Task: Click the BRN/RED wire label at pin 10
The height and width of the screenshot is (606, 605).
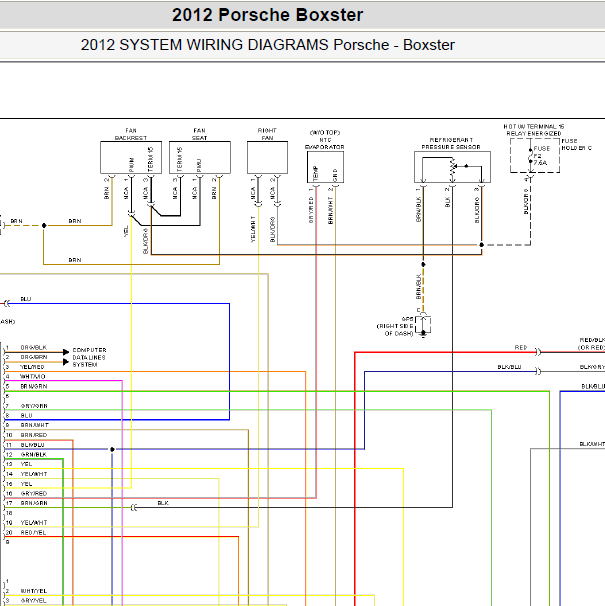Action: point(34,435)
